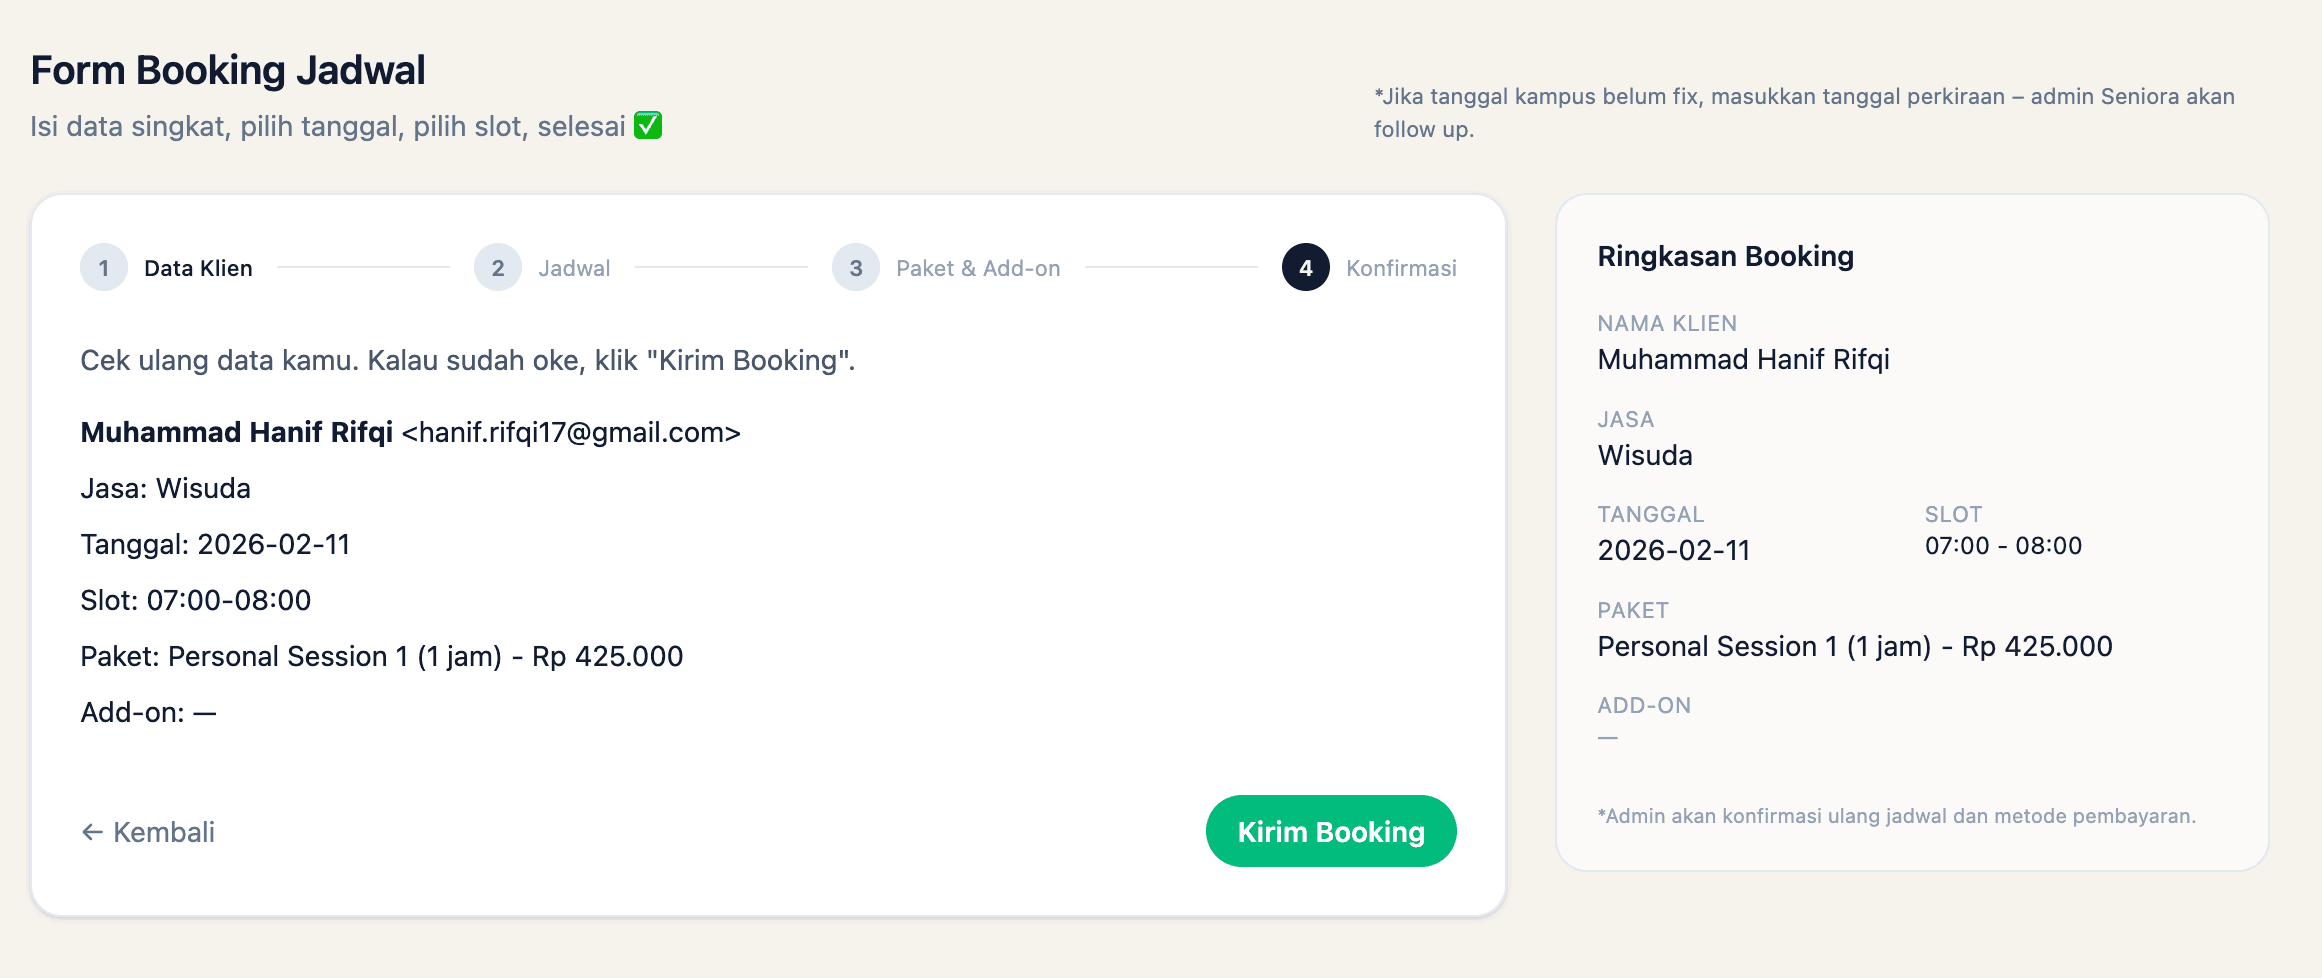Go to the Jadwal step label
Image resolution: width=2322 pixels, height=978 pixels.
[x=574, y=268]
